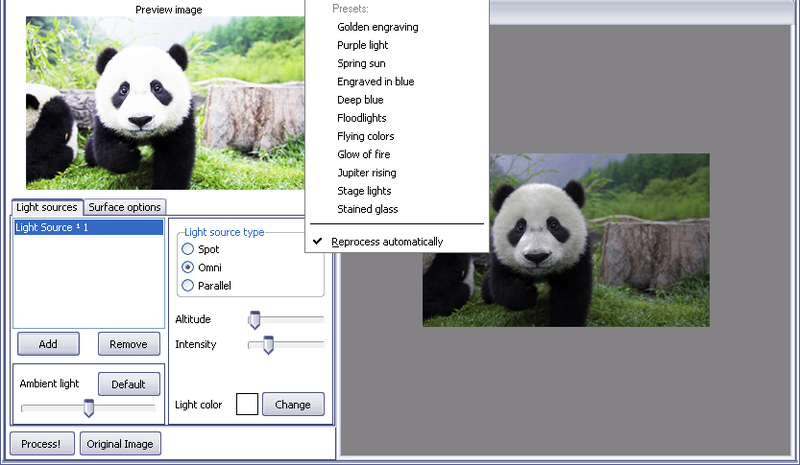Click the Light color white swatch
The width and height of the screenshot is (800, 465).
(246, 405)
